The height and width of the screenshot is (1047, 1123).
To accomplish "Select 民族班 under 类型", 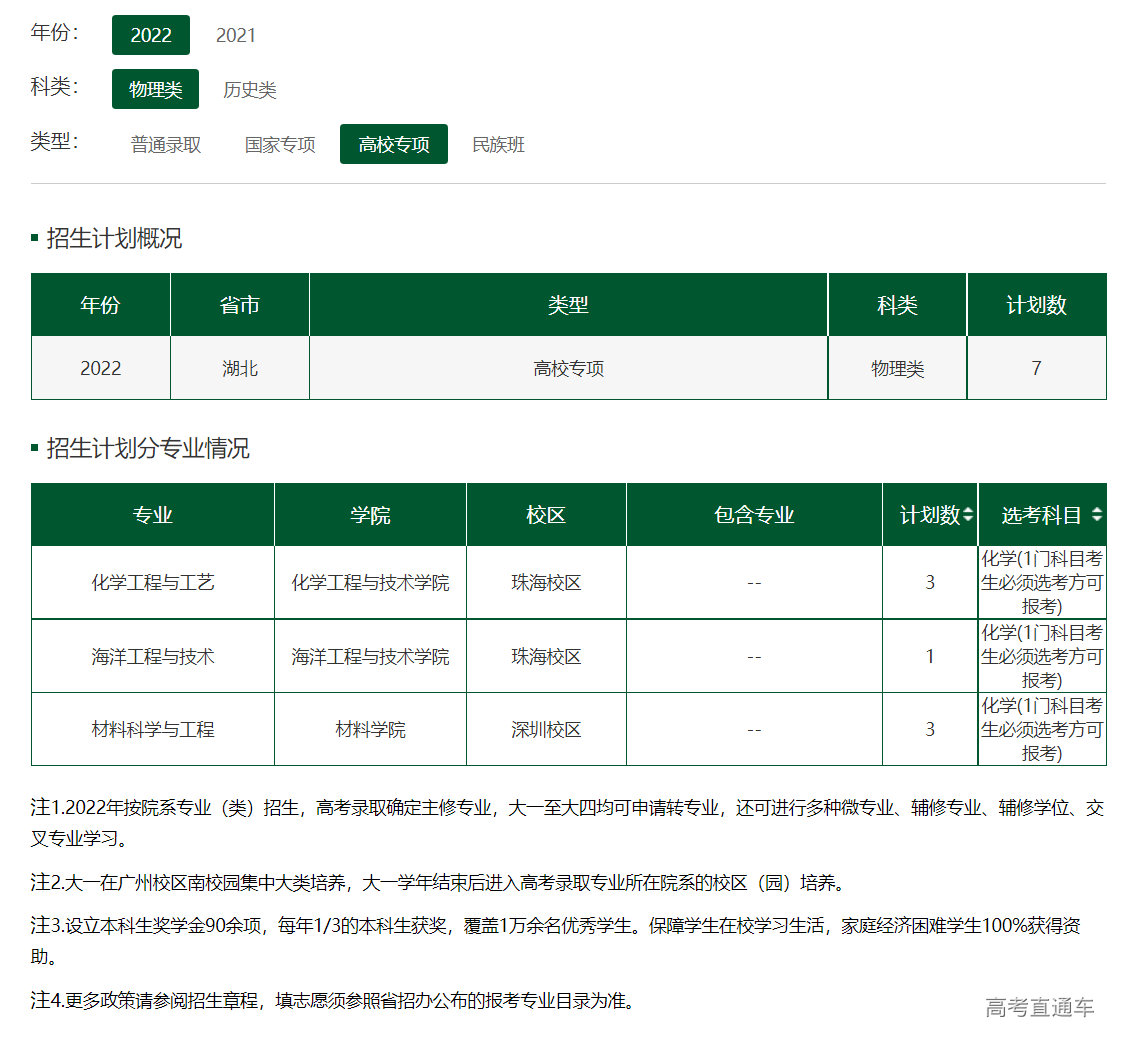I will pos(497,144).
